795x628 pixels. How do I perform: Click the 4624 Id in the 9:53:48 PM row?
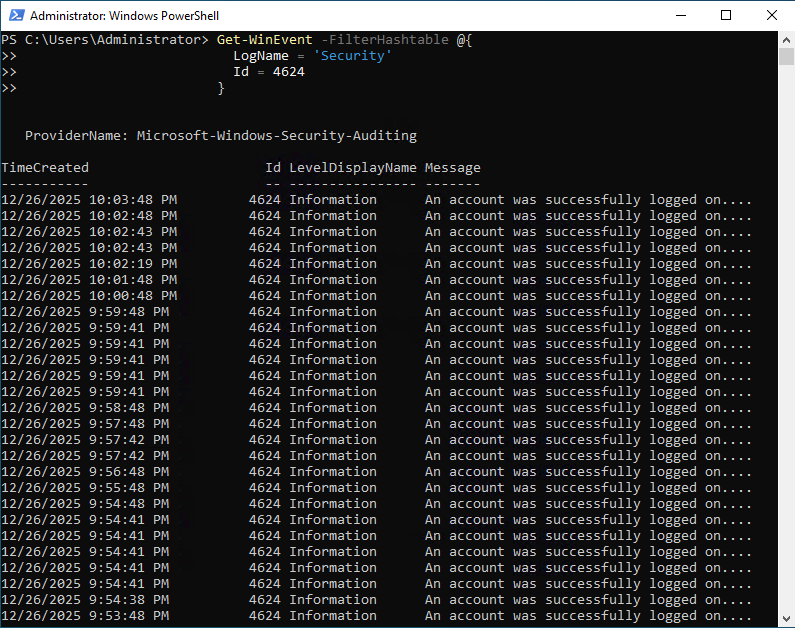[x=264, y=616]
